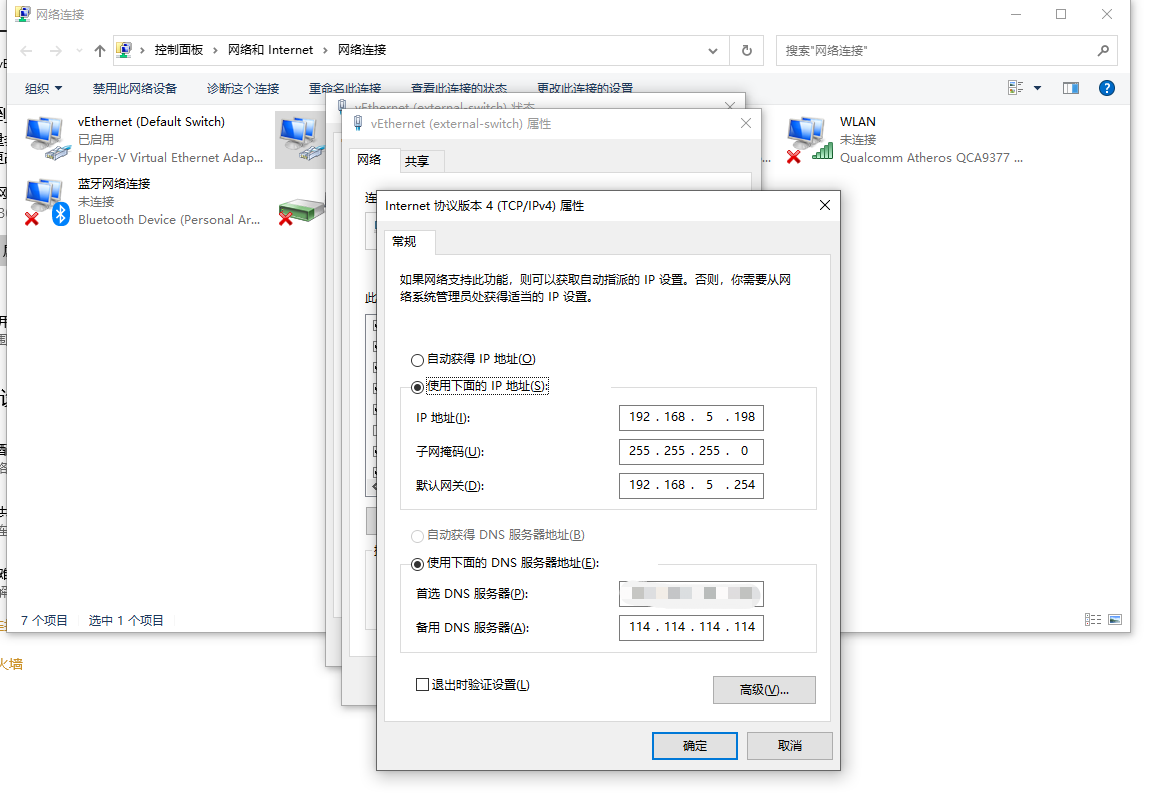
Task: Click the Network Connections breadcrumb
Action: click(362, 50)
